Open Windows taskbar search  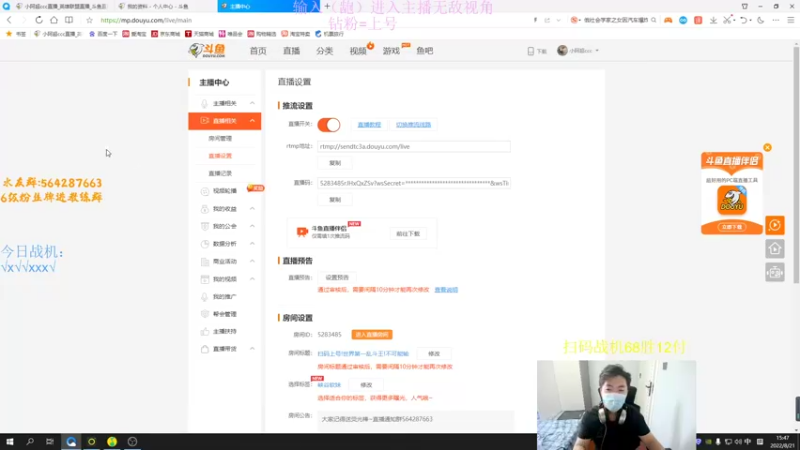[30, 442]
